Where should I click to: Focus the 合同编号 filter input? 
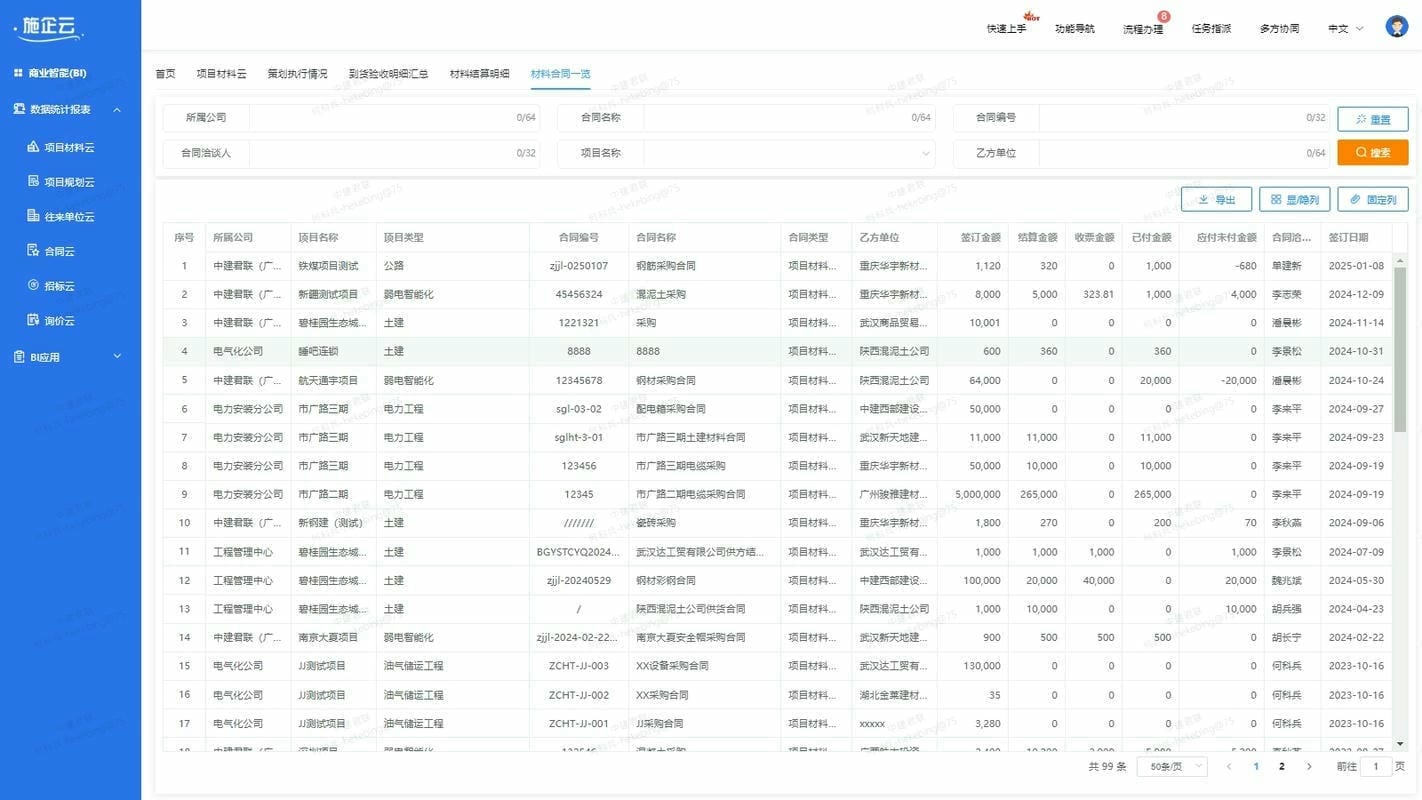1184,118
